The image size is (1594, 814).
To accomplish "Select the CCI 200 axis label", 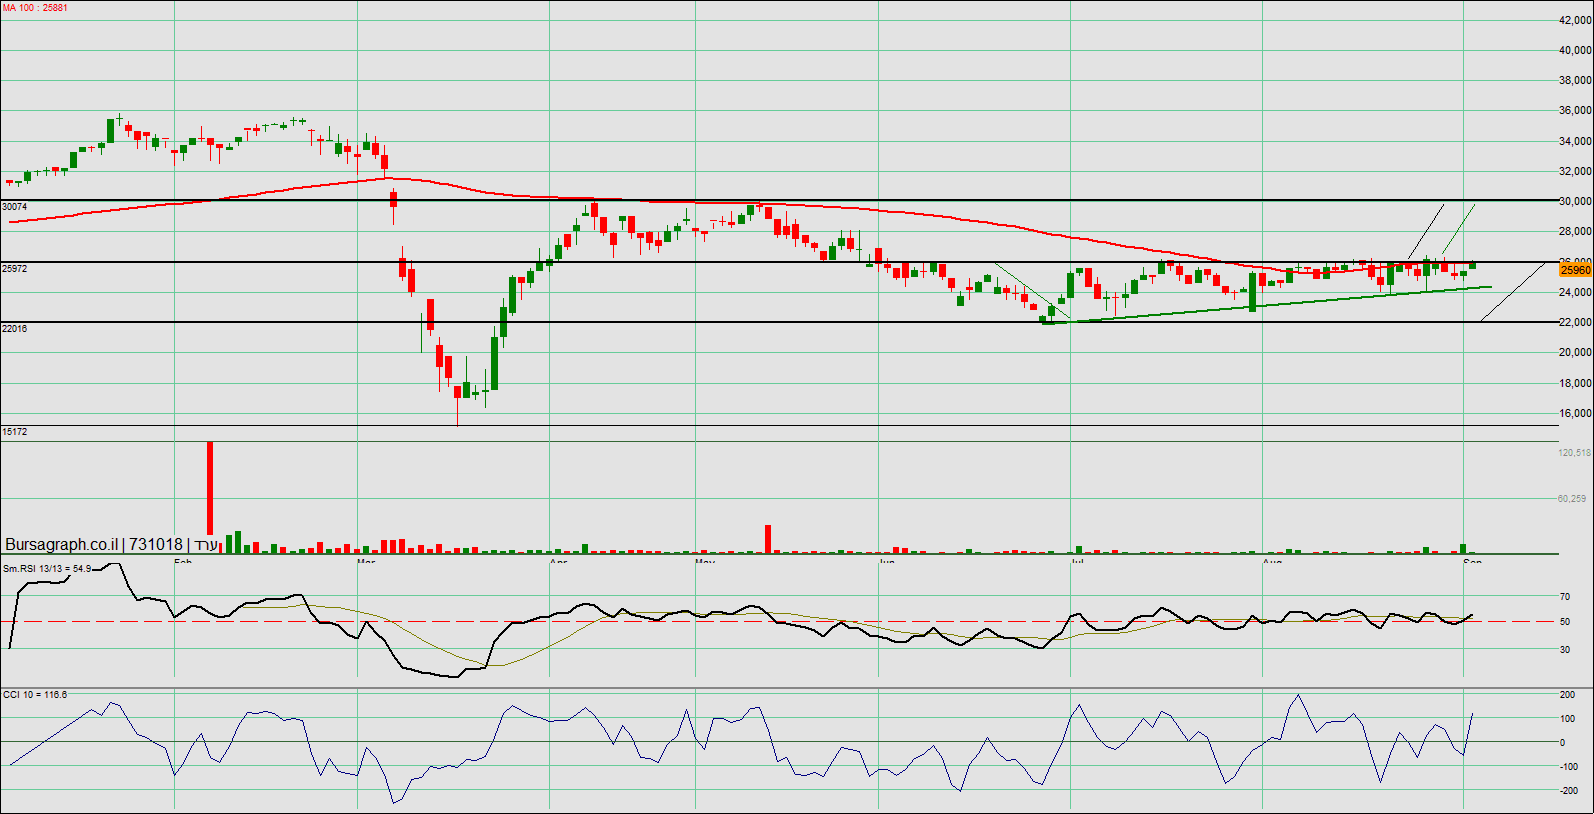I will (x=1568, y=695).
